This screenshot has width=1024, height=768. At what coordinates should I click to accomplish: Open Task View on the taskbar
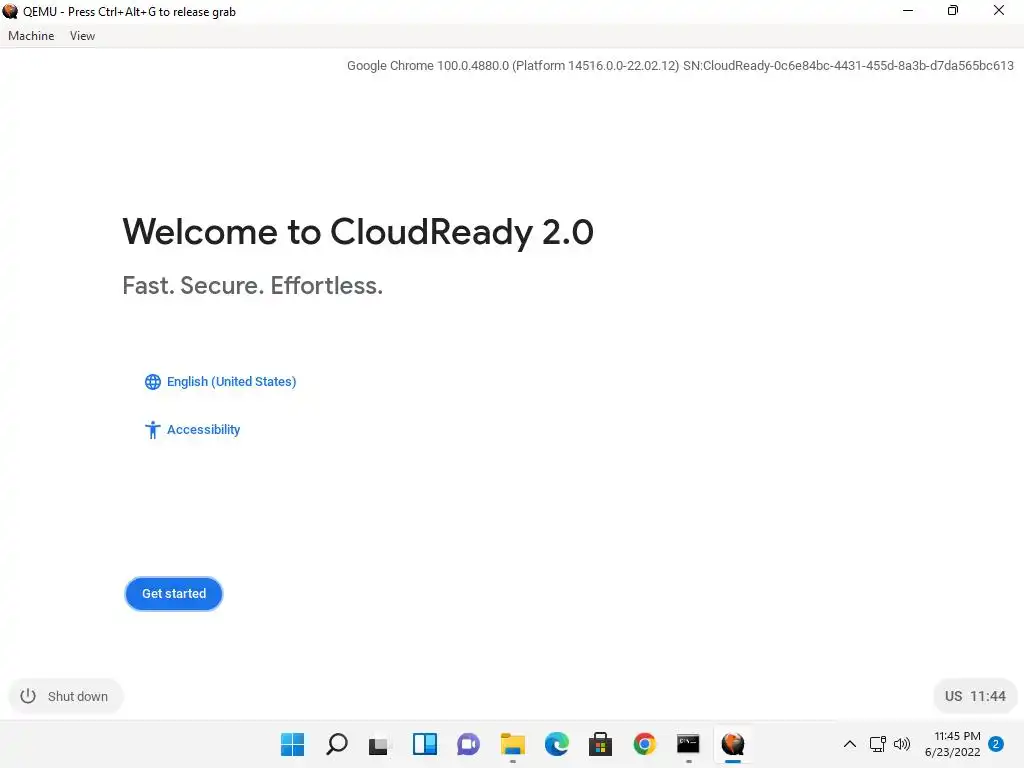tap(379, 744)
